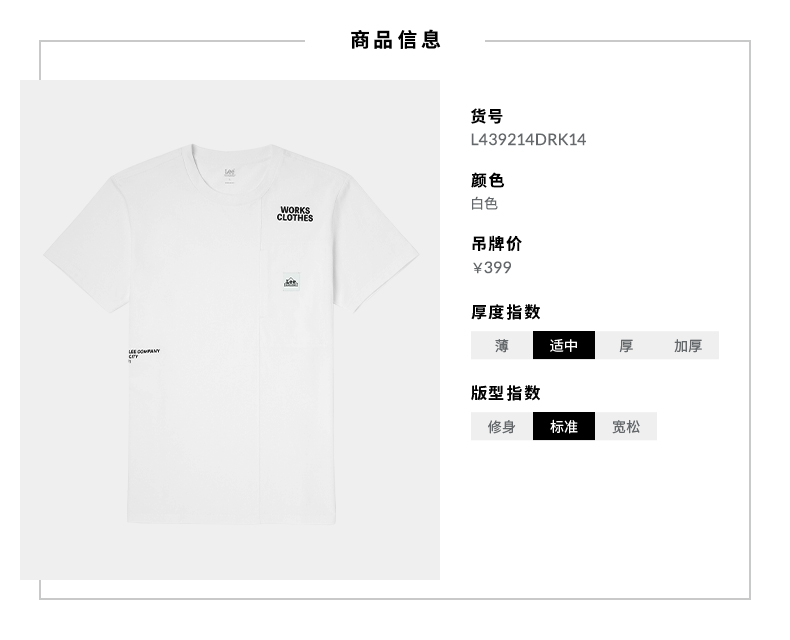Choose the 宽松 fit option
This screenshot has height=640, width=790.
(x=626, y=426)
